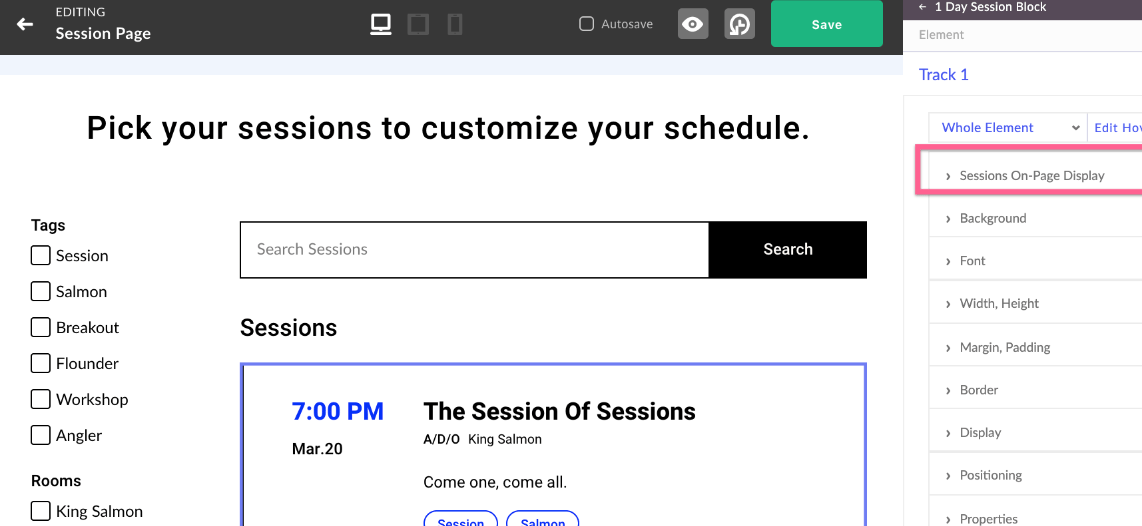This screenshot has height=526, width=1142.
Task: Click the black Search button
Action: (x=788, y=249)
